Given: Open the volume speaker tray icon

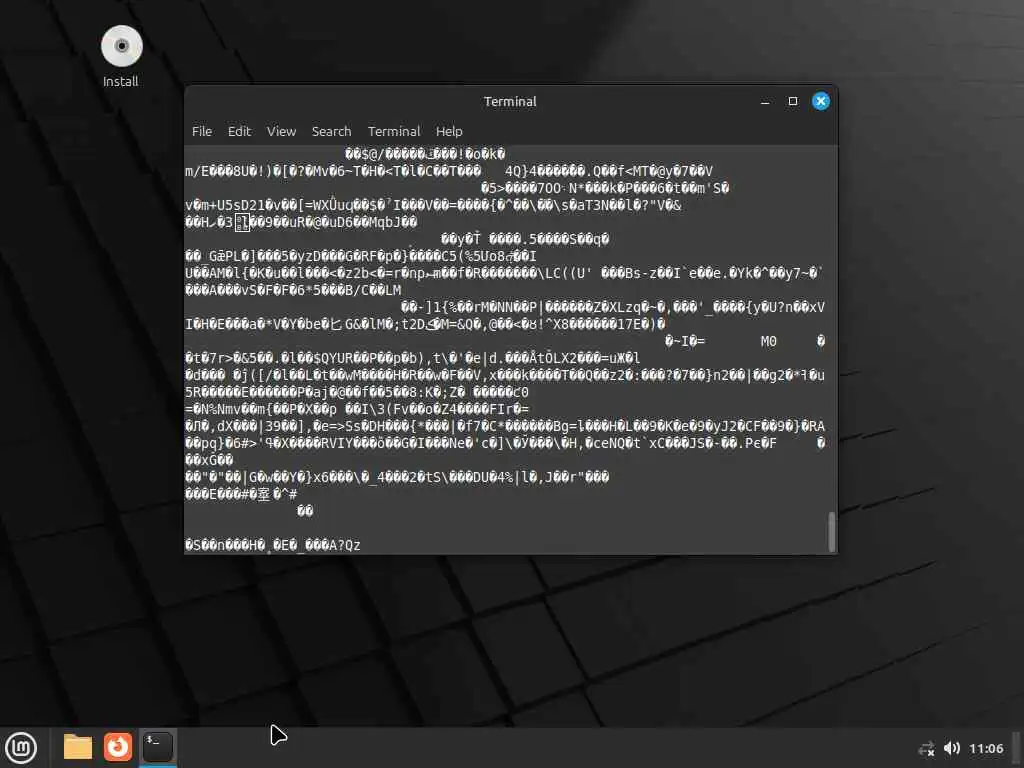Looking at the screenshot, I should (x=952, y=748).
